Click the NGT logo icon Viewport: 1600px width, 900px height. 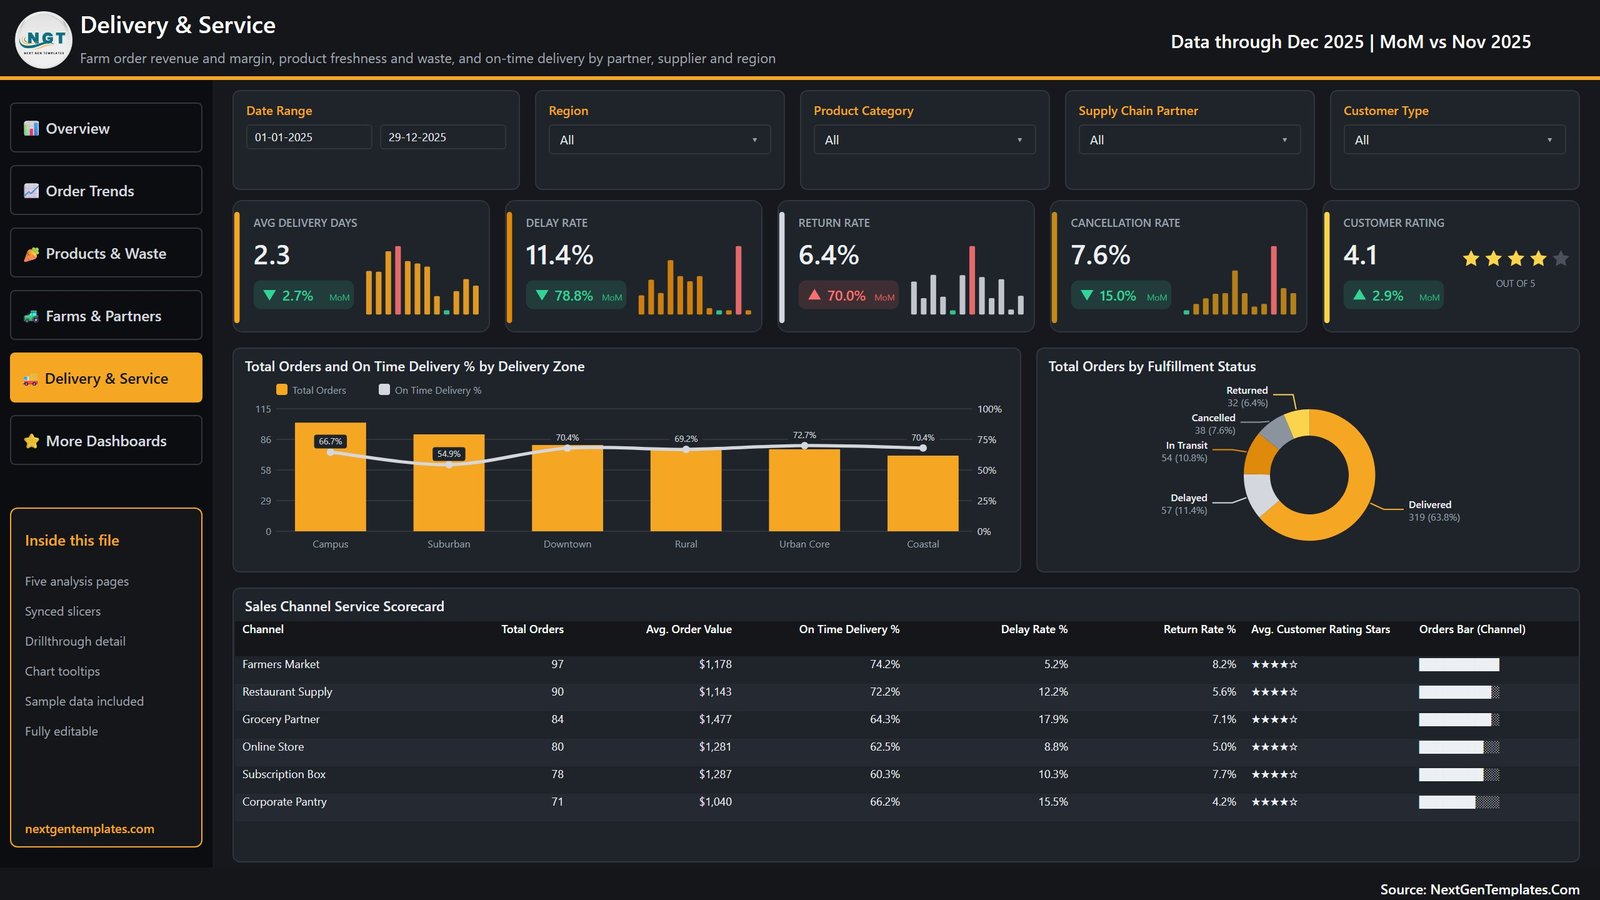[44, 40]
